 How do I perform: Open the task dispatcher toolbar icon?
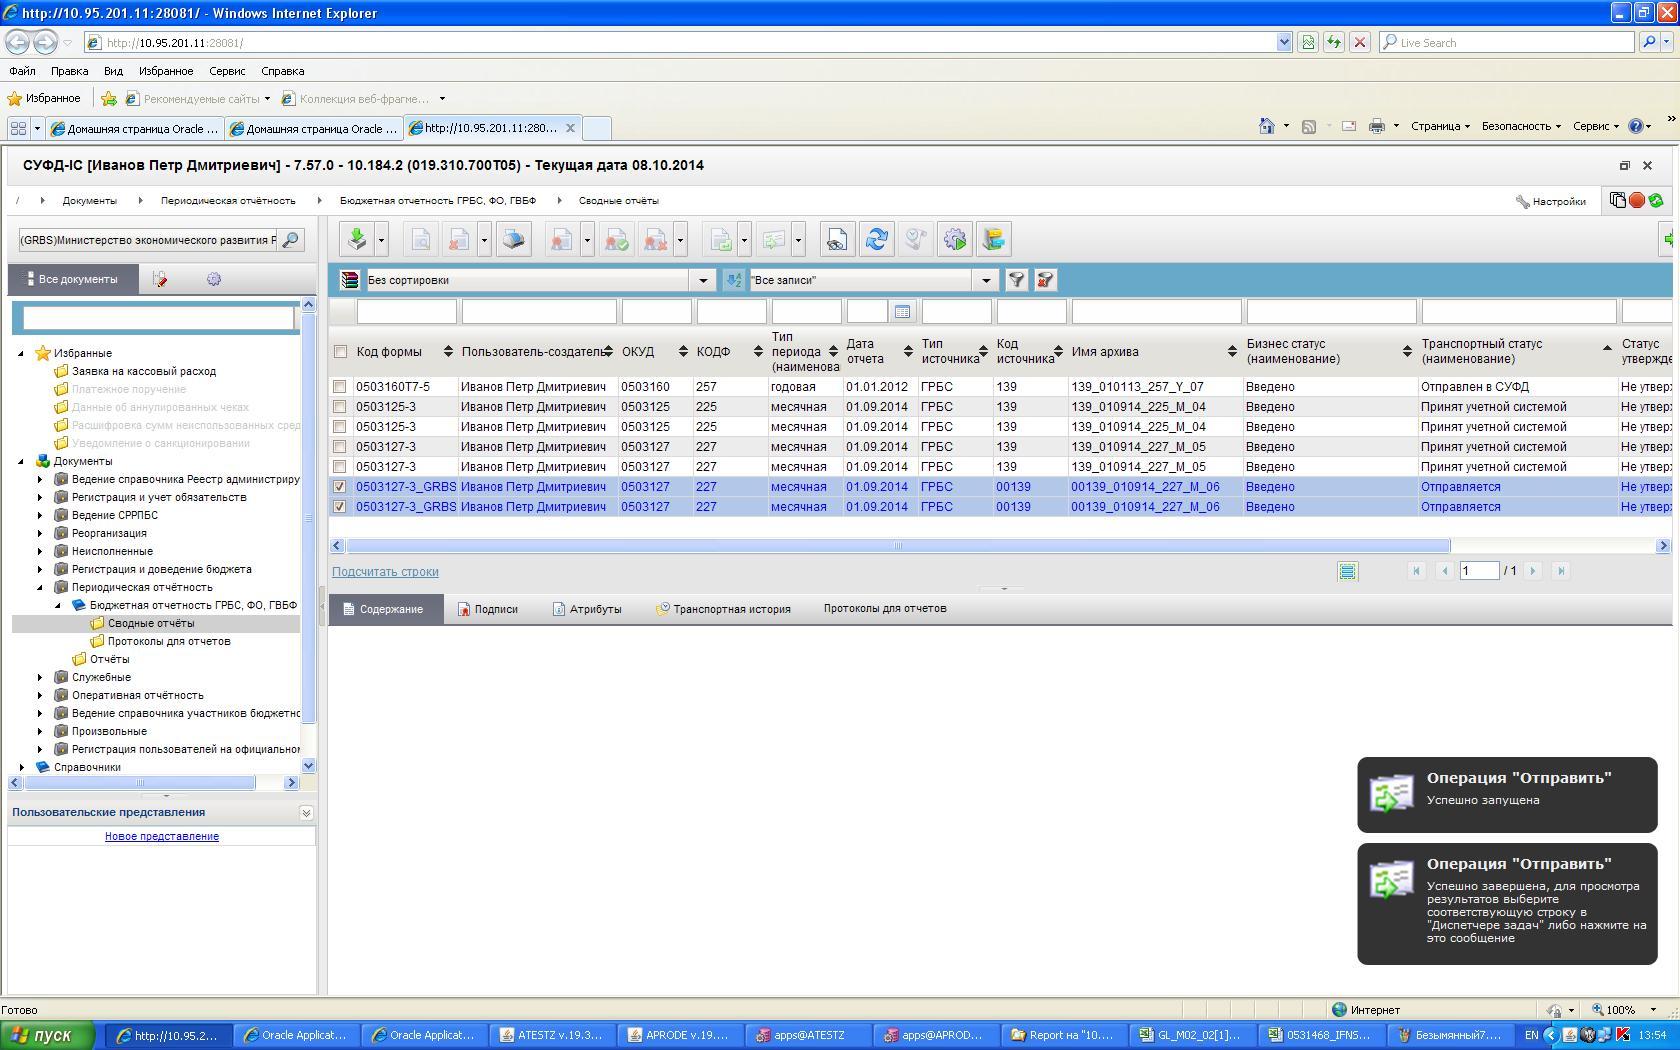pos(994,239)
